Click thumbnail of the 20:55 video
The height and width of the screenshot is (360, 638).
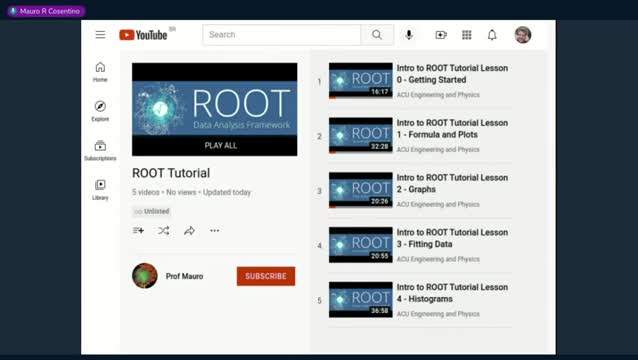(361, 245)
